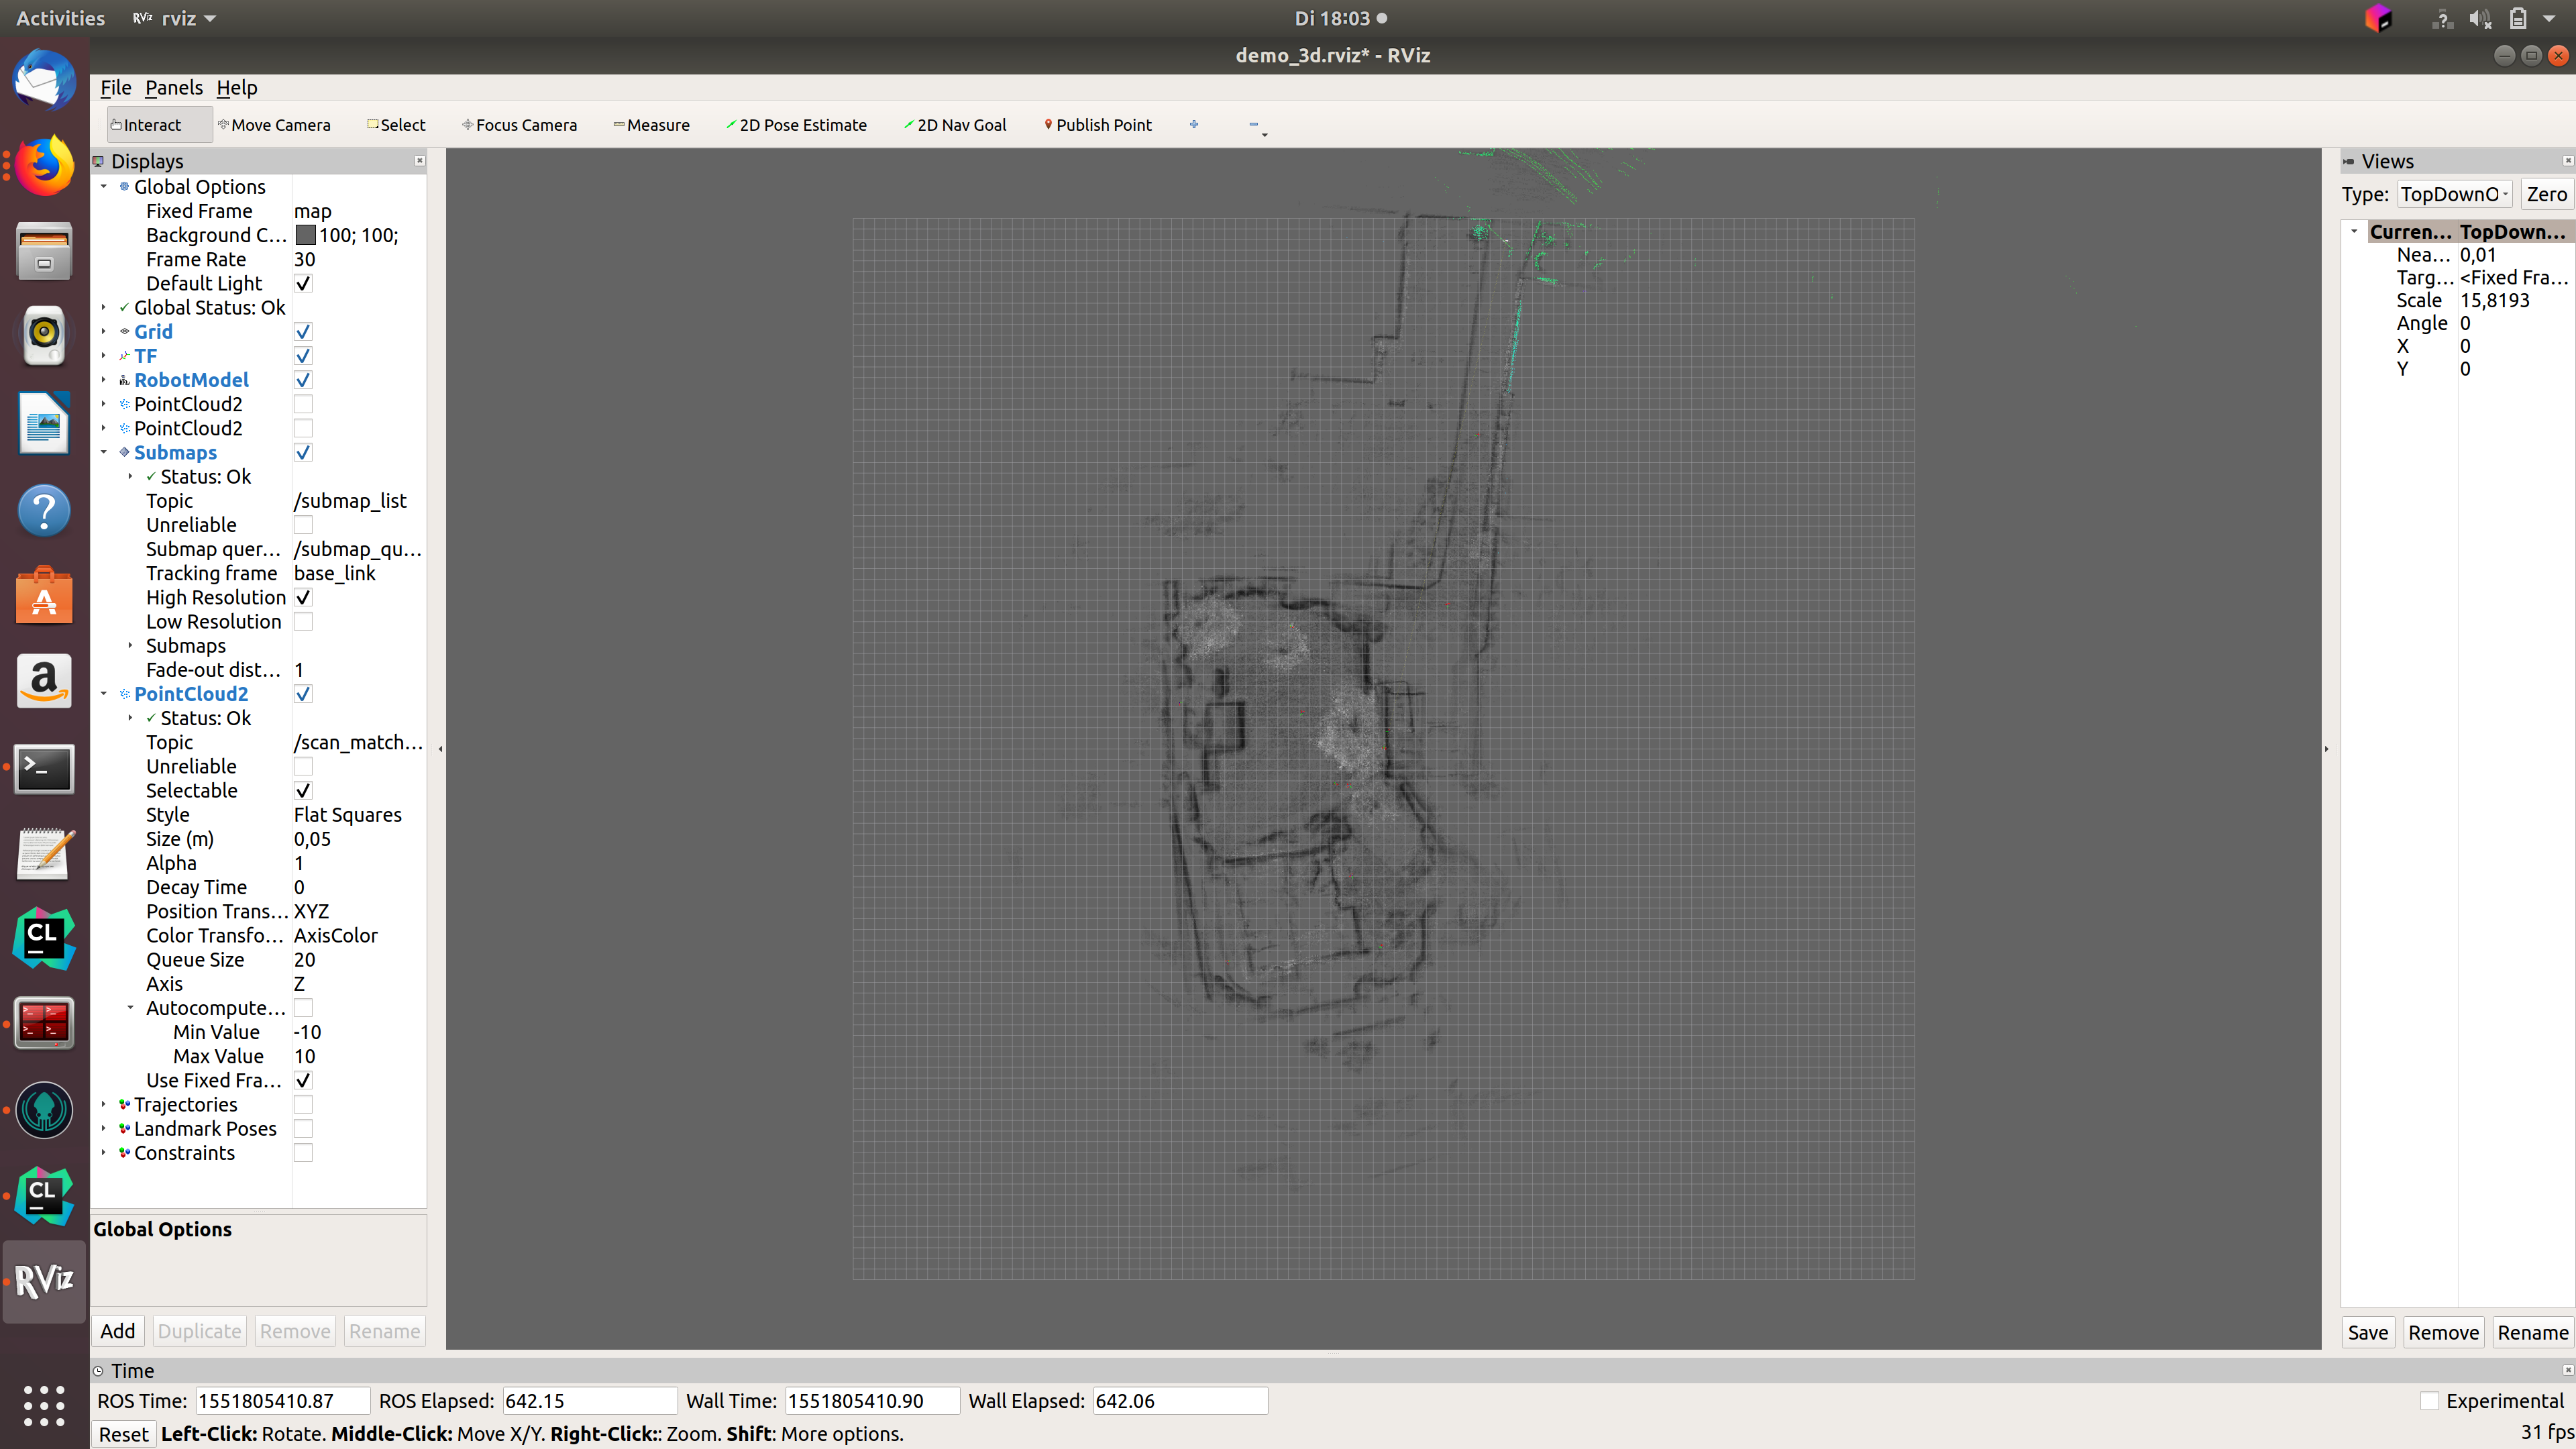
Task: Expand the RobotModel tree item
Action: pyautogui.click(x=104, y=380)
